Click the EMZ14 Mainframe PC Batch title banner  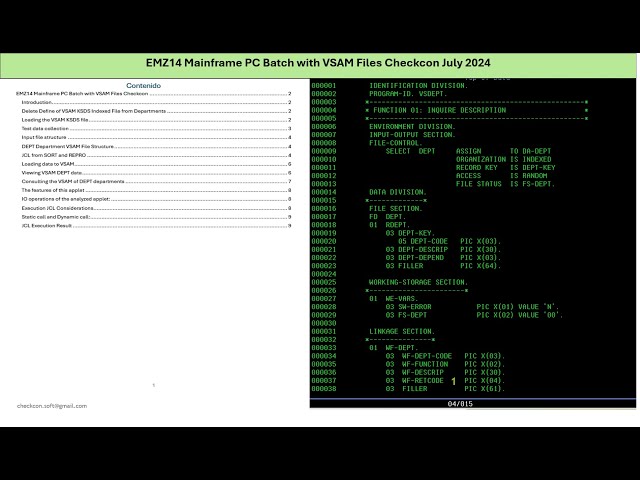pos(318,63)
